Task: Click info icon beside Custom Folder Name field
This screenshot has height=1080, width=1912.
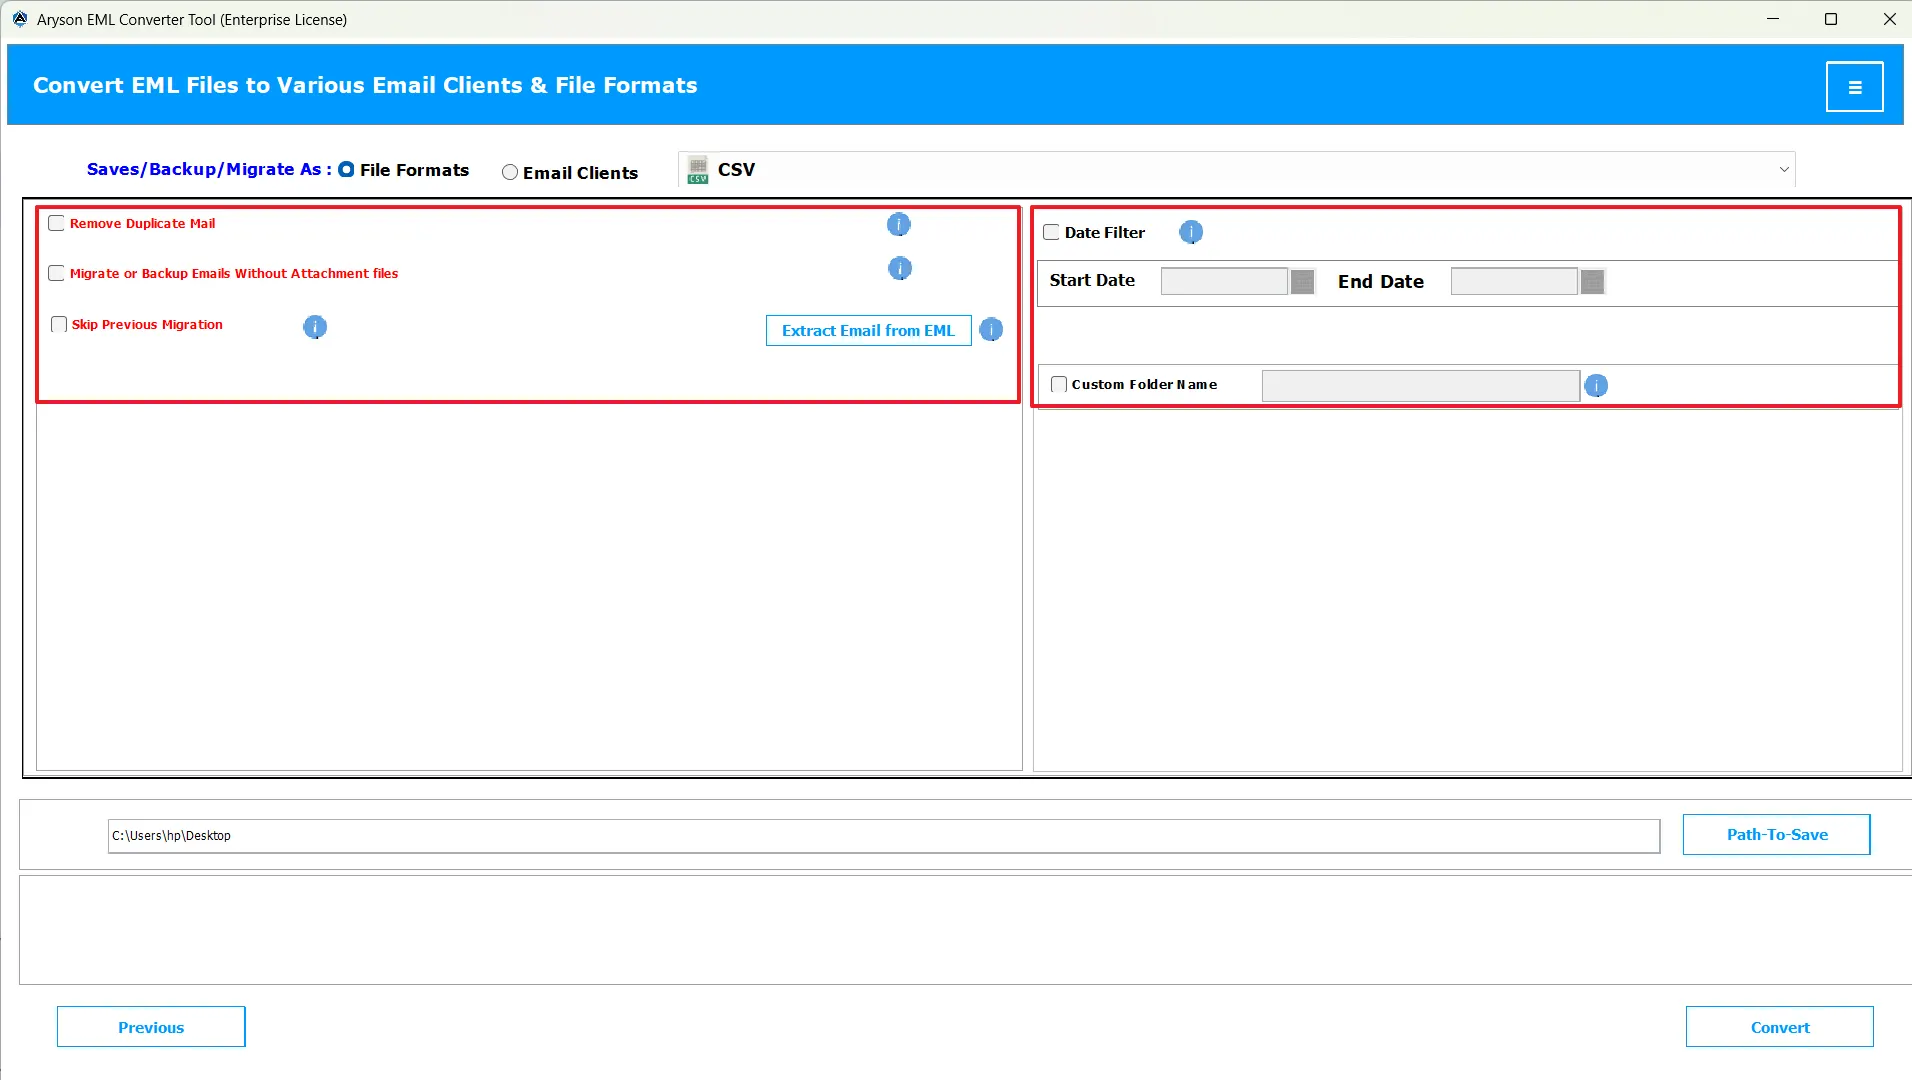Action: click(1596, 385)
